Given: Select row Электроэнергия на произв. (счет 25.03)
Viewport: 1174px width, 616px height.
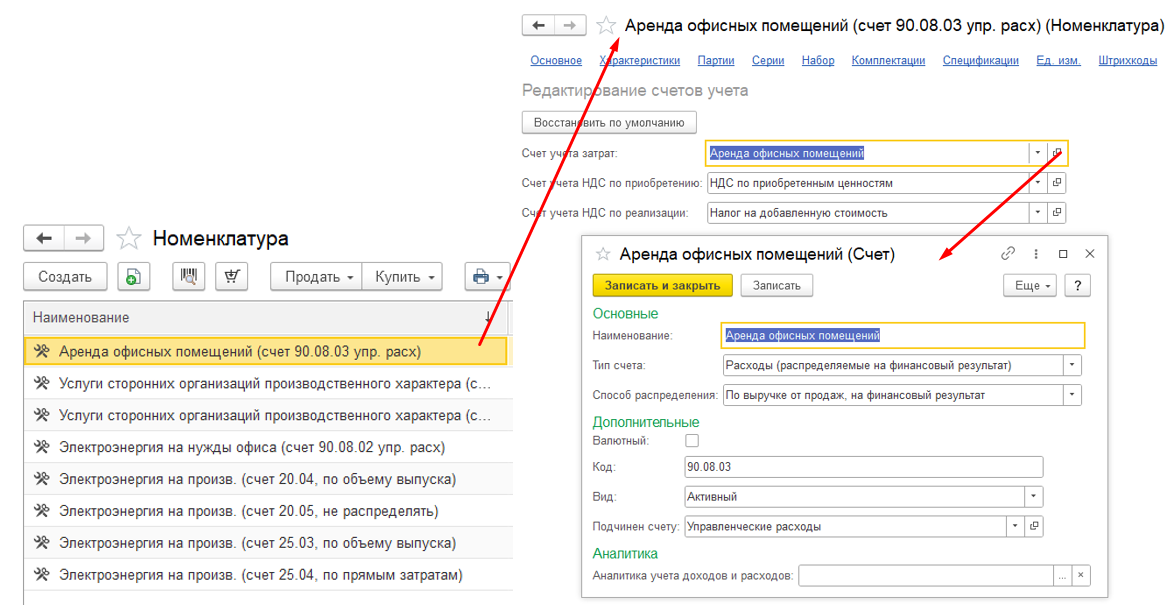Looking at the screenshot, I should [x=268, y=543].
